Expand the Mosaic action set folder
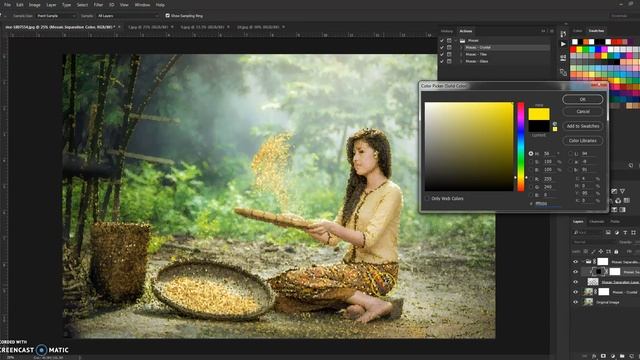This screenshot has width=640, height=360. tap(456, 41)
